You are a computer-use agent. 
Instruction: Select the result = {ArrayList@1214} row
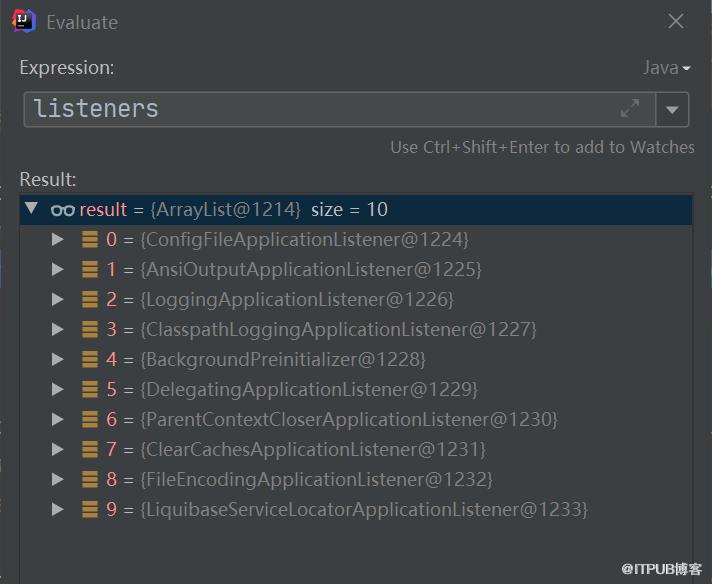pos(356,209)
